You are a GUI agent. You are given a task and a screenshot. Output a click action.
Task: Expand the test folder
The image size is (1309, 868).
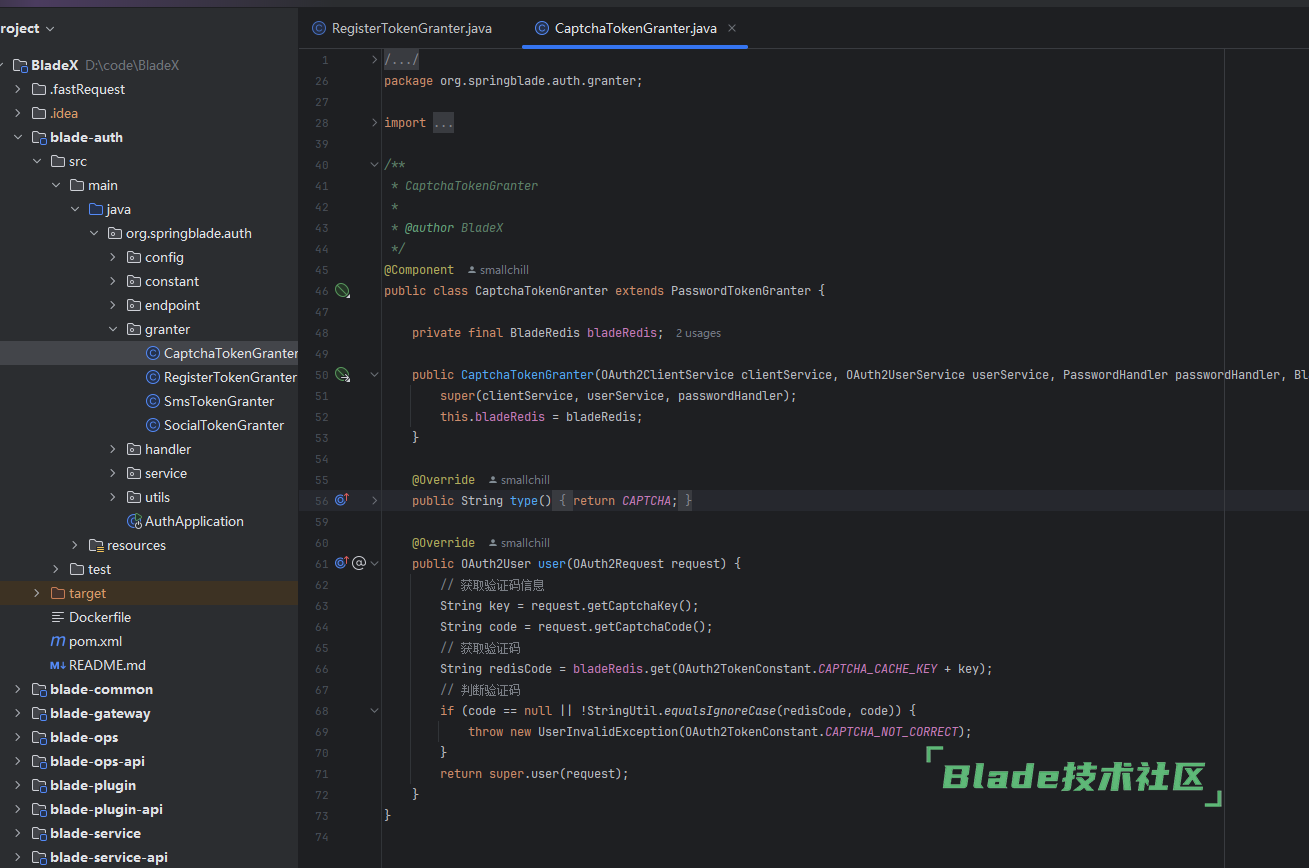55,569
